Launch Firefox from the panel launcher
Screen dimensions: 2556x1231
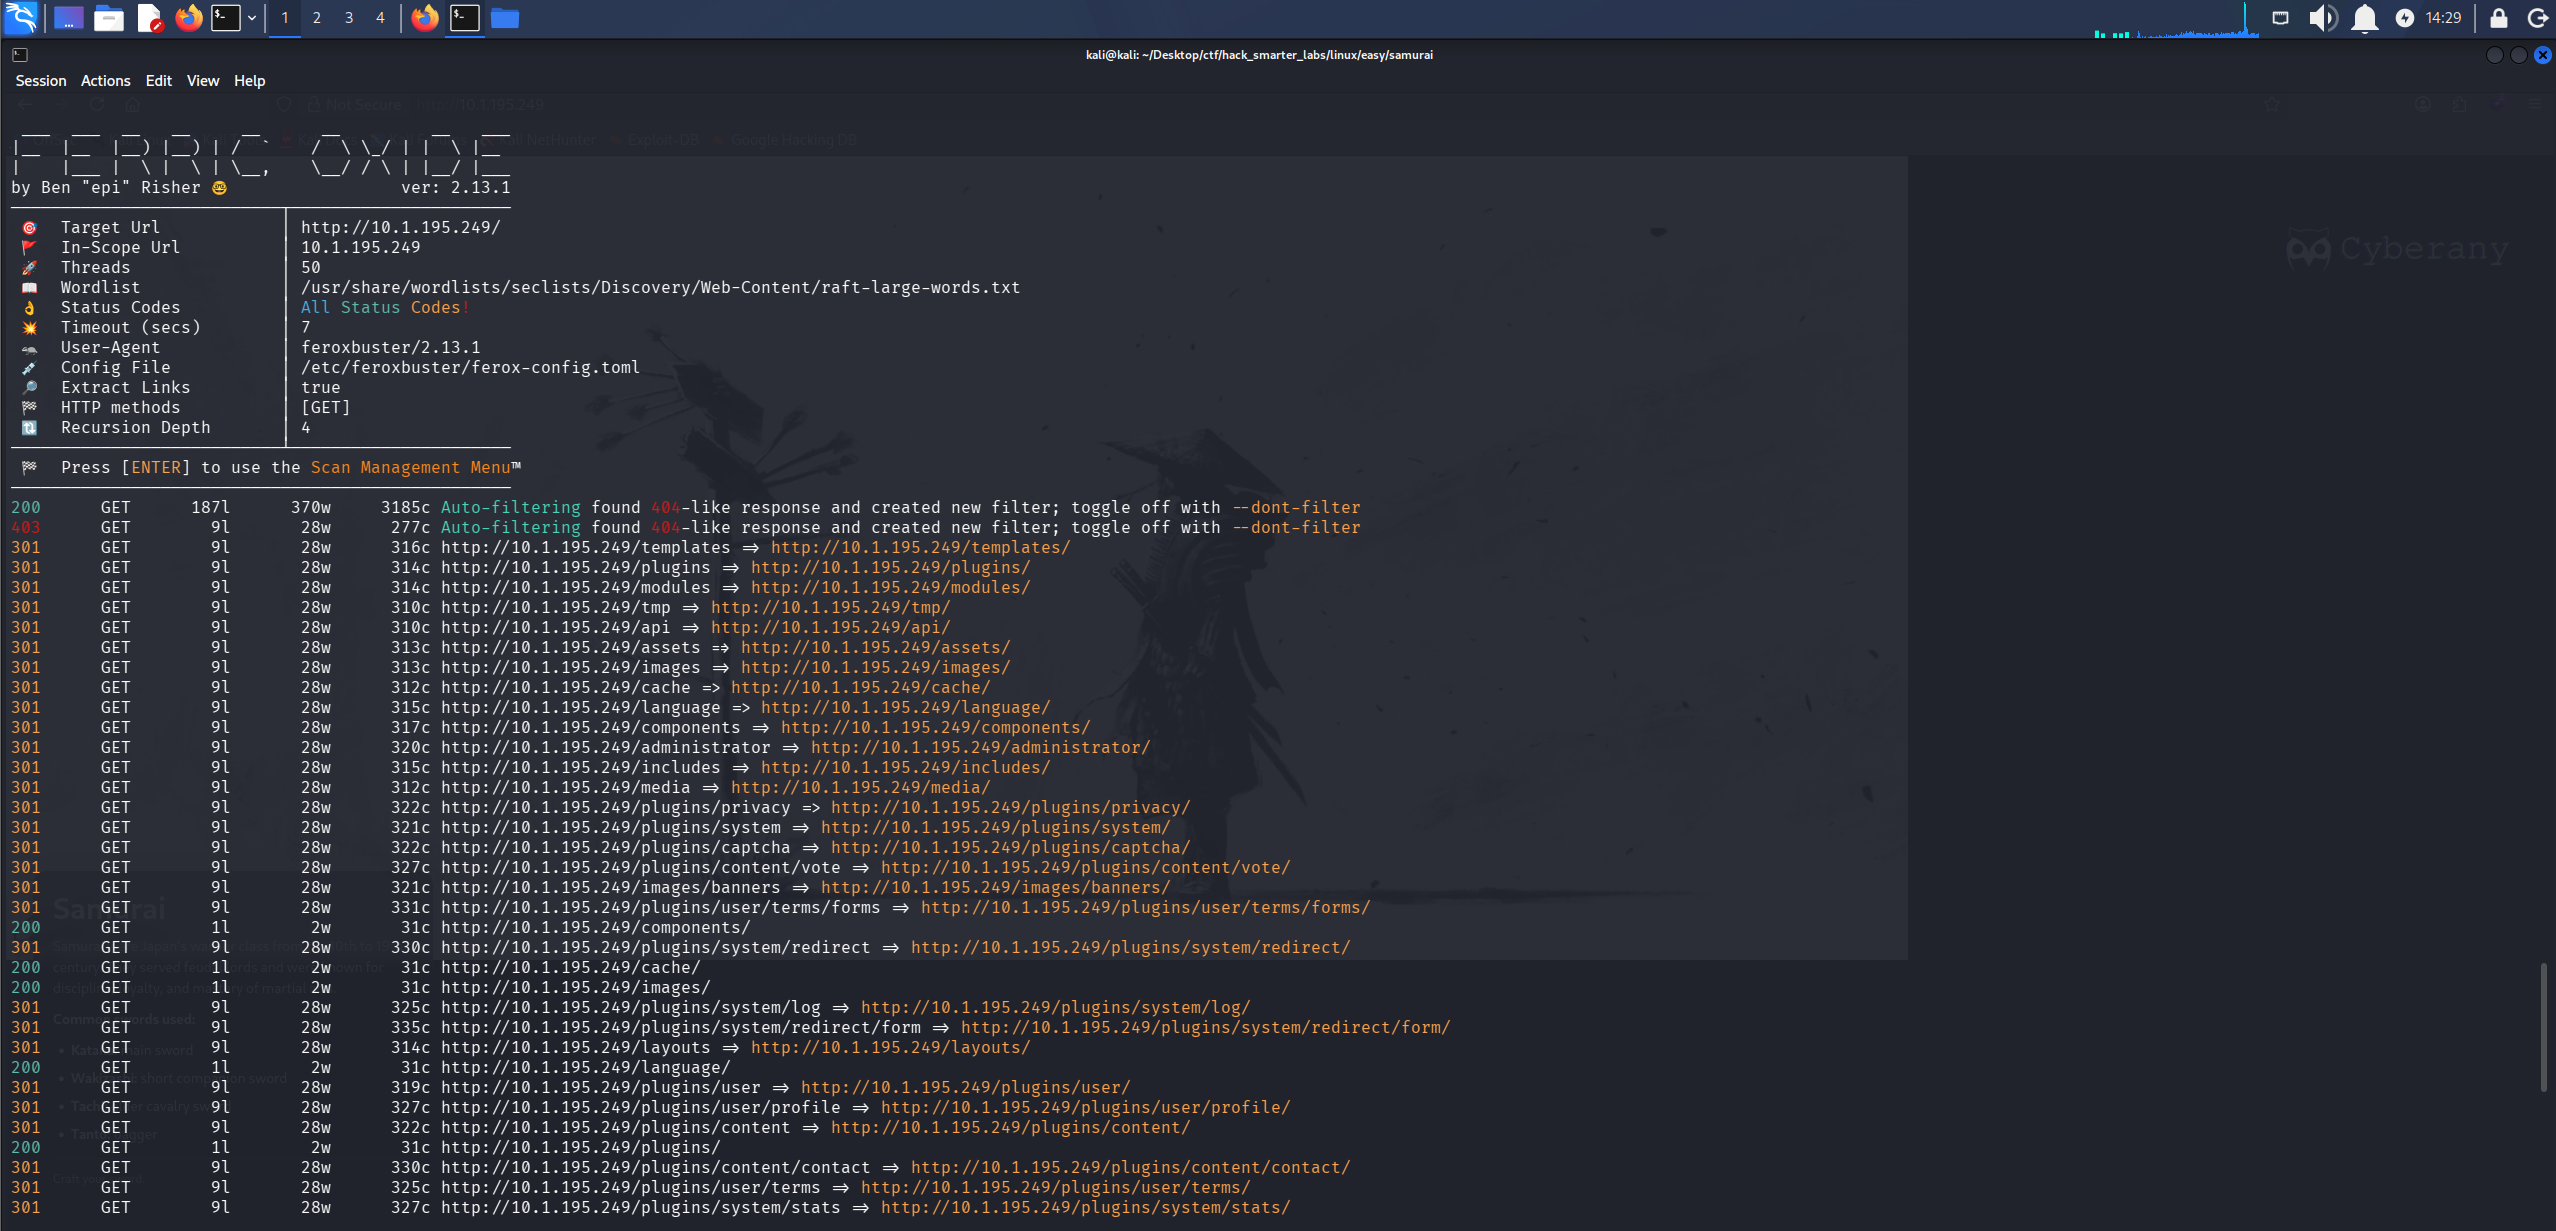click(188, 18)
